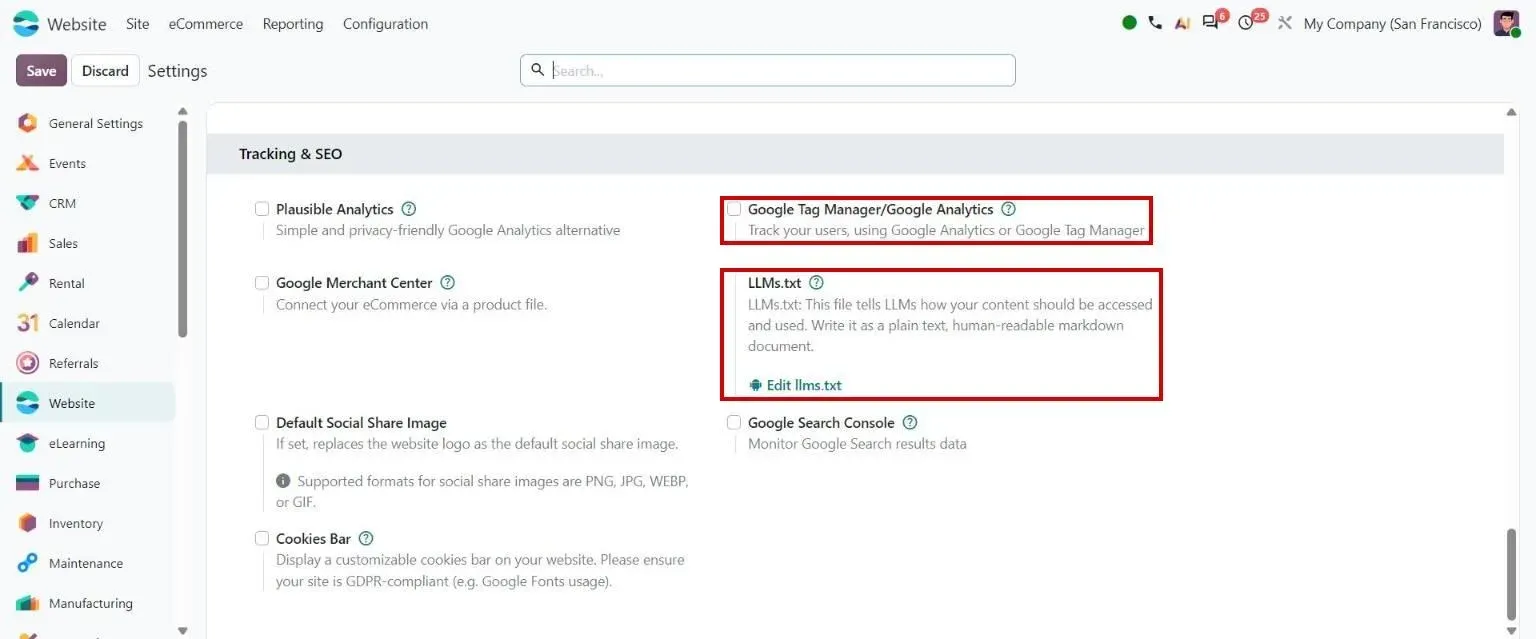Viewport: 1536px width, 639px height.
Task: Open the Purchase card icon
Action: (x=28, y=484)
